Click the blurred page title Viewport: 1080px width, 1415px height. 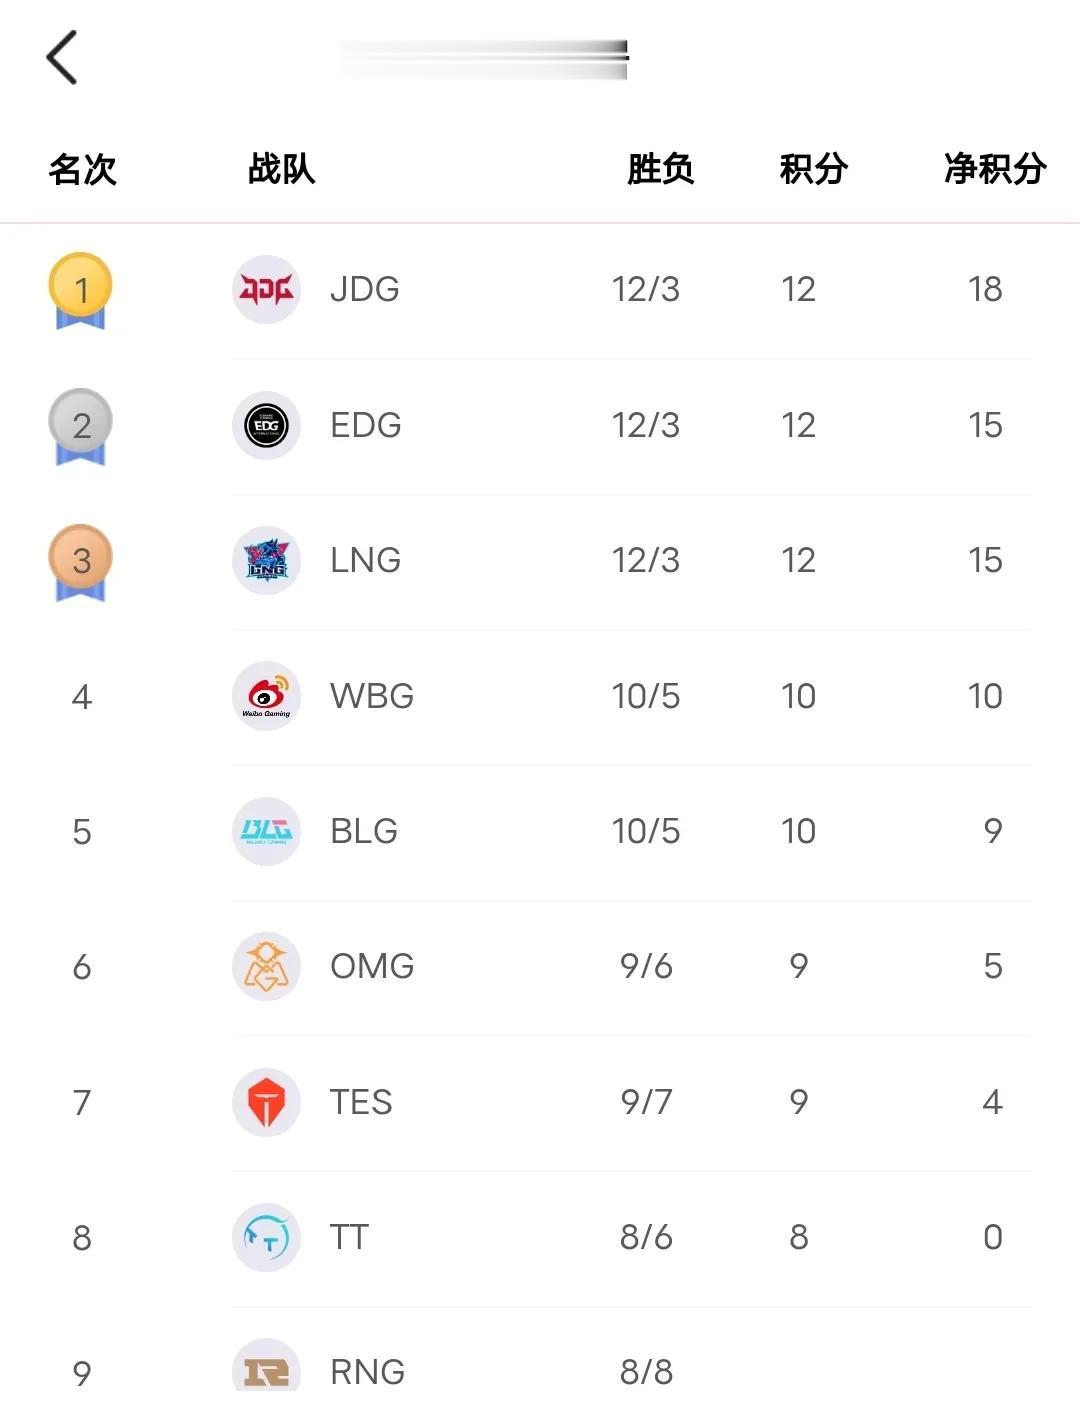[x=482, y=59]
